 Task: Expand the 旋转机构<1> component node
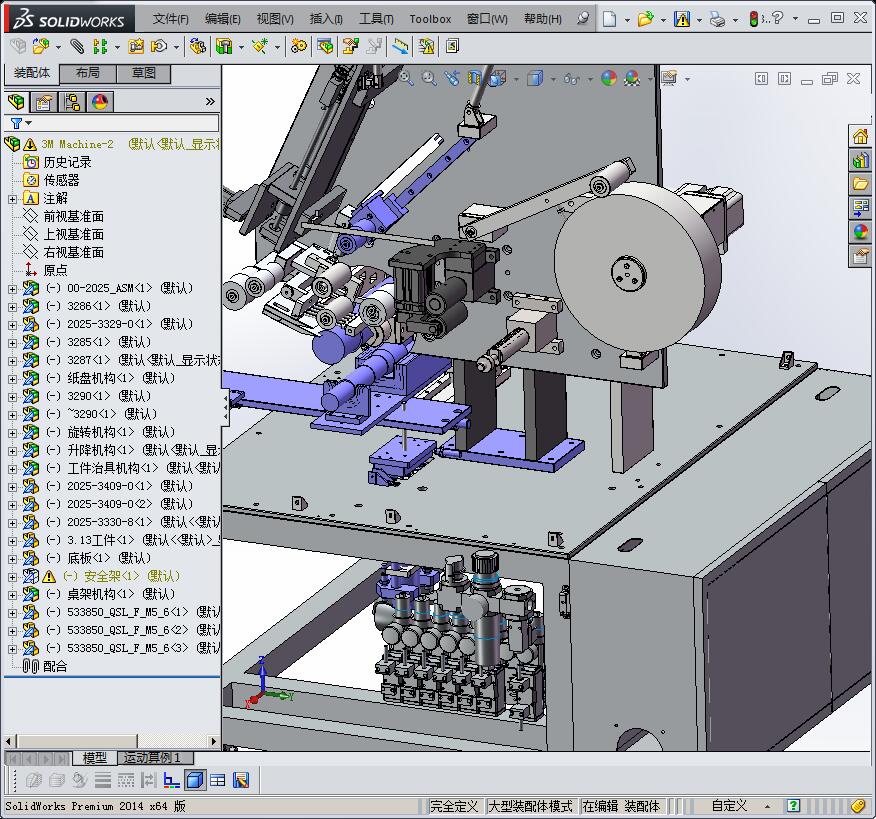click(12, 433)
